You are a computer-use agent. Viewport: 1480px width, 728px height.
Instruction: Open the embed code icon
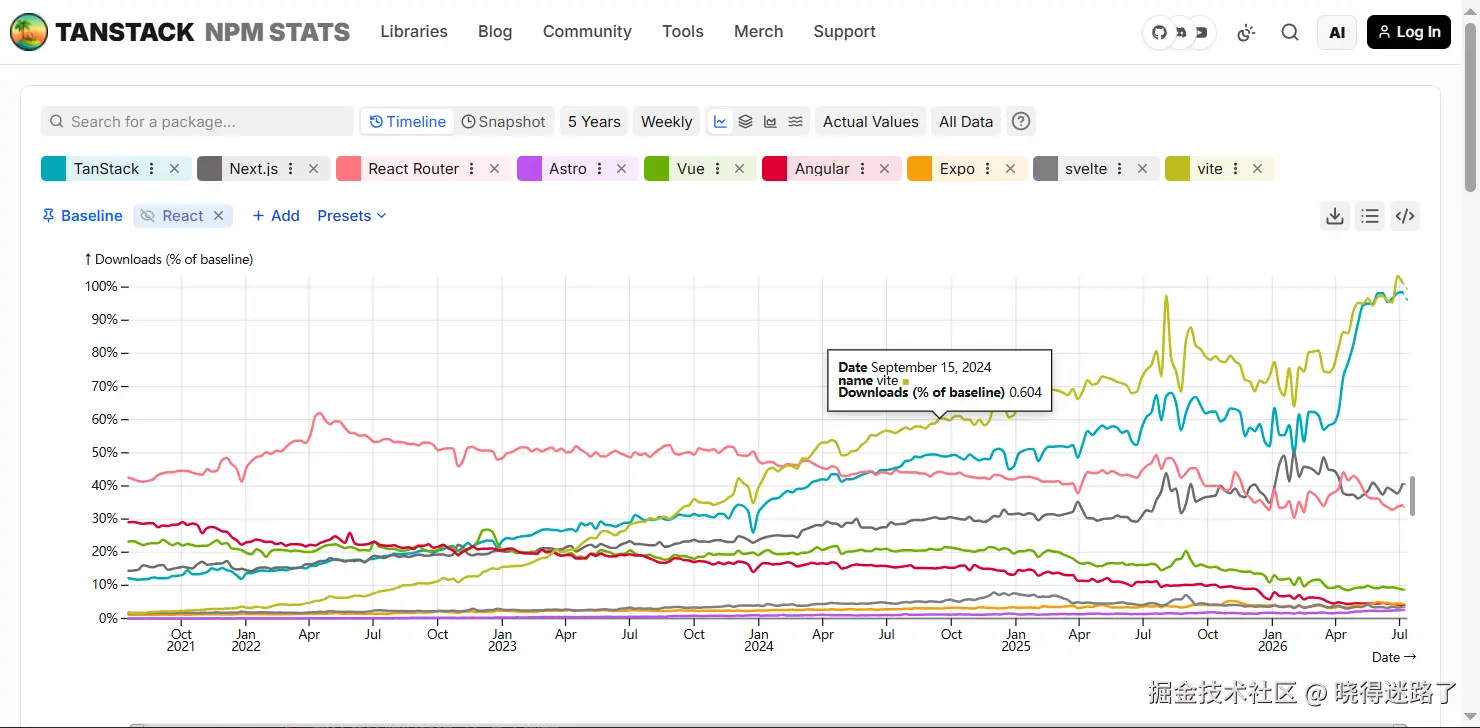tap(1405, 216)
